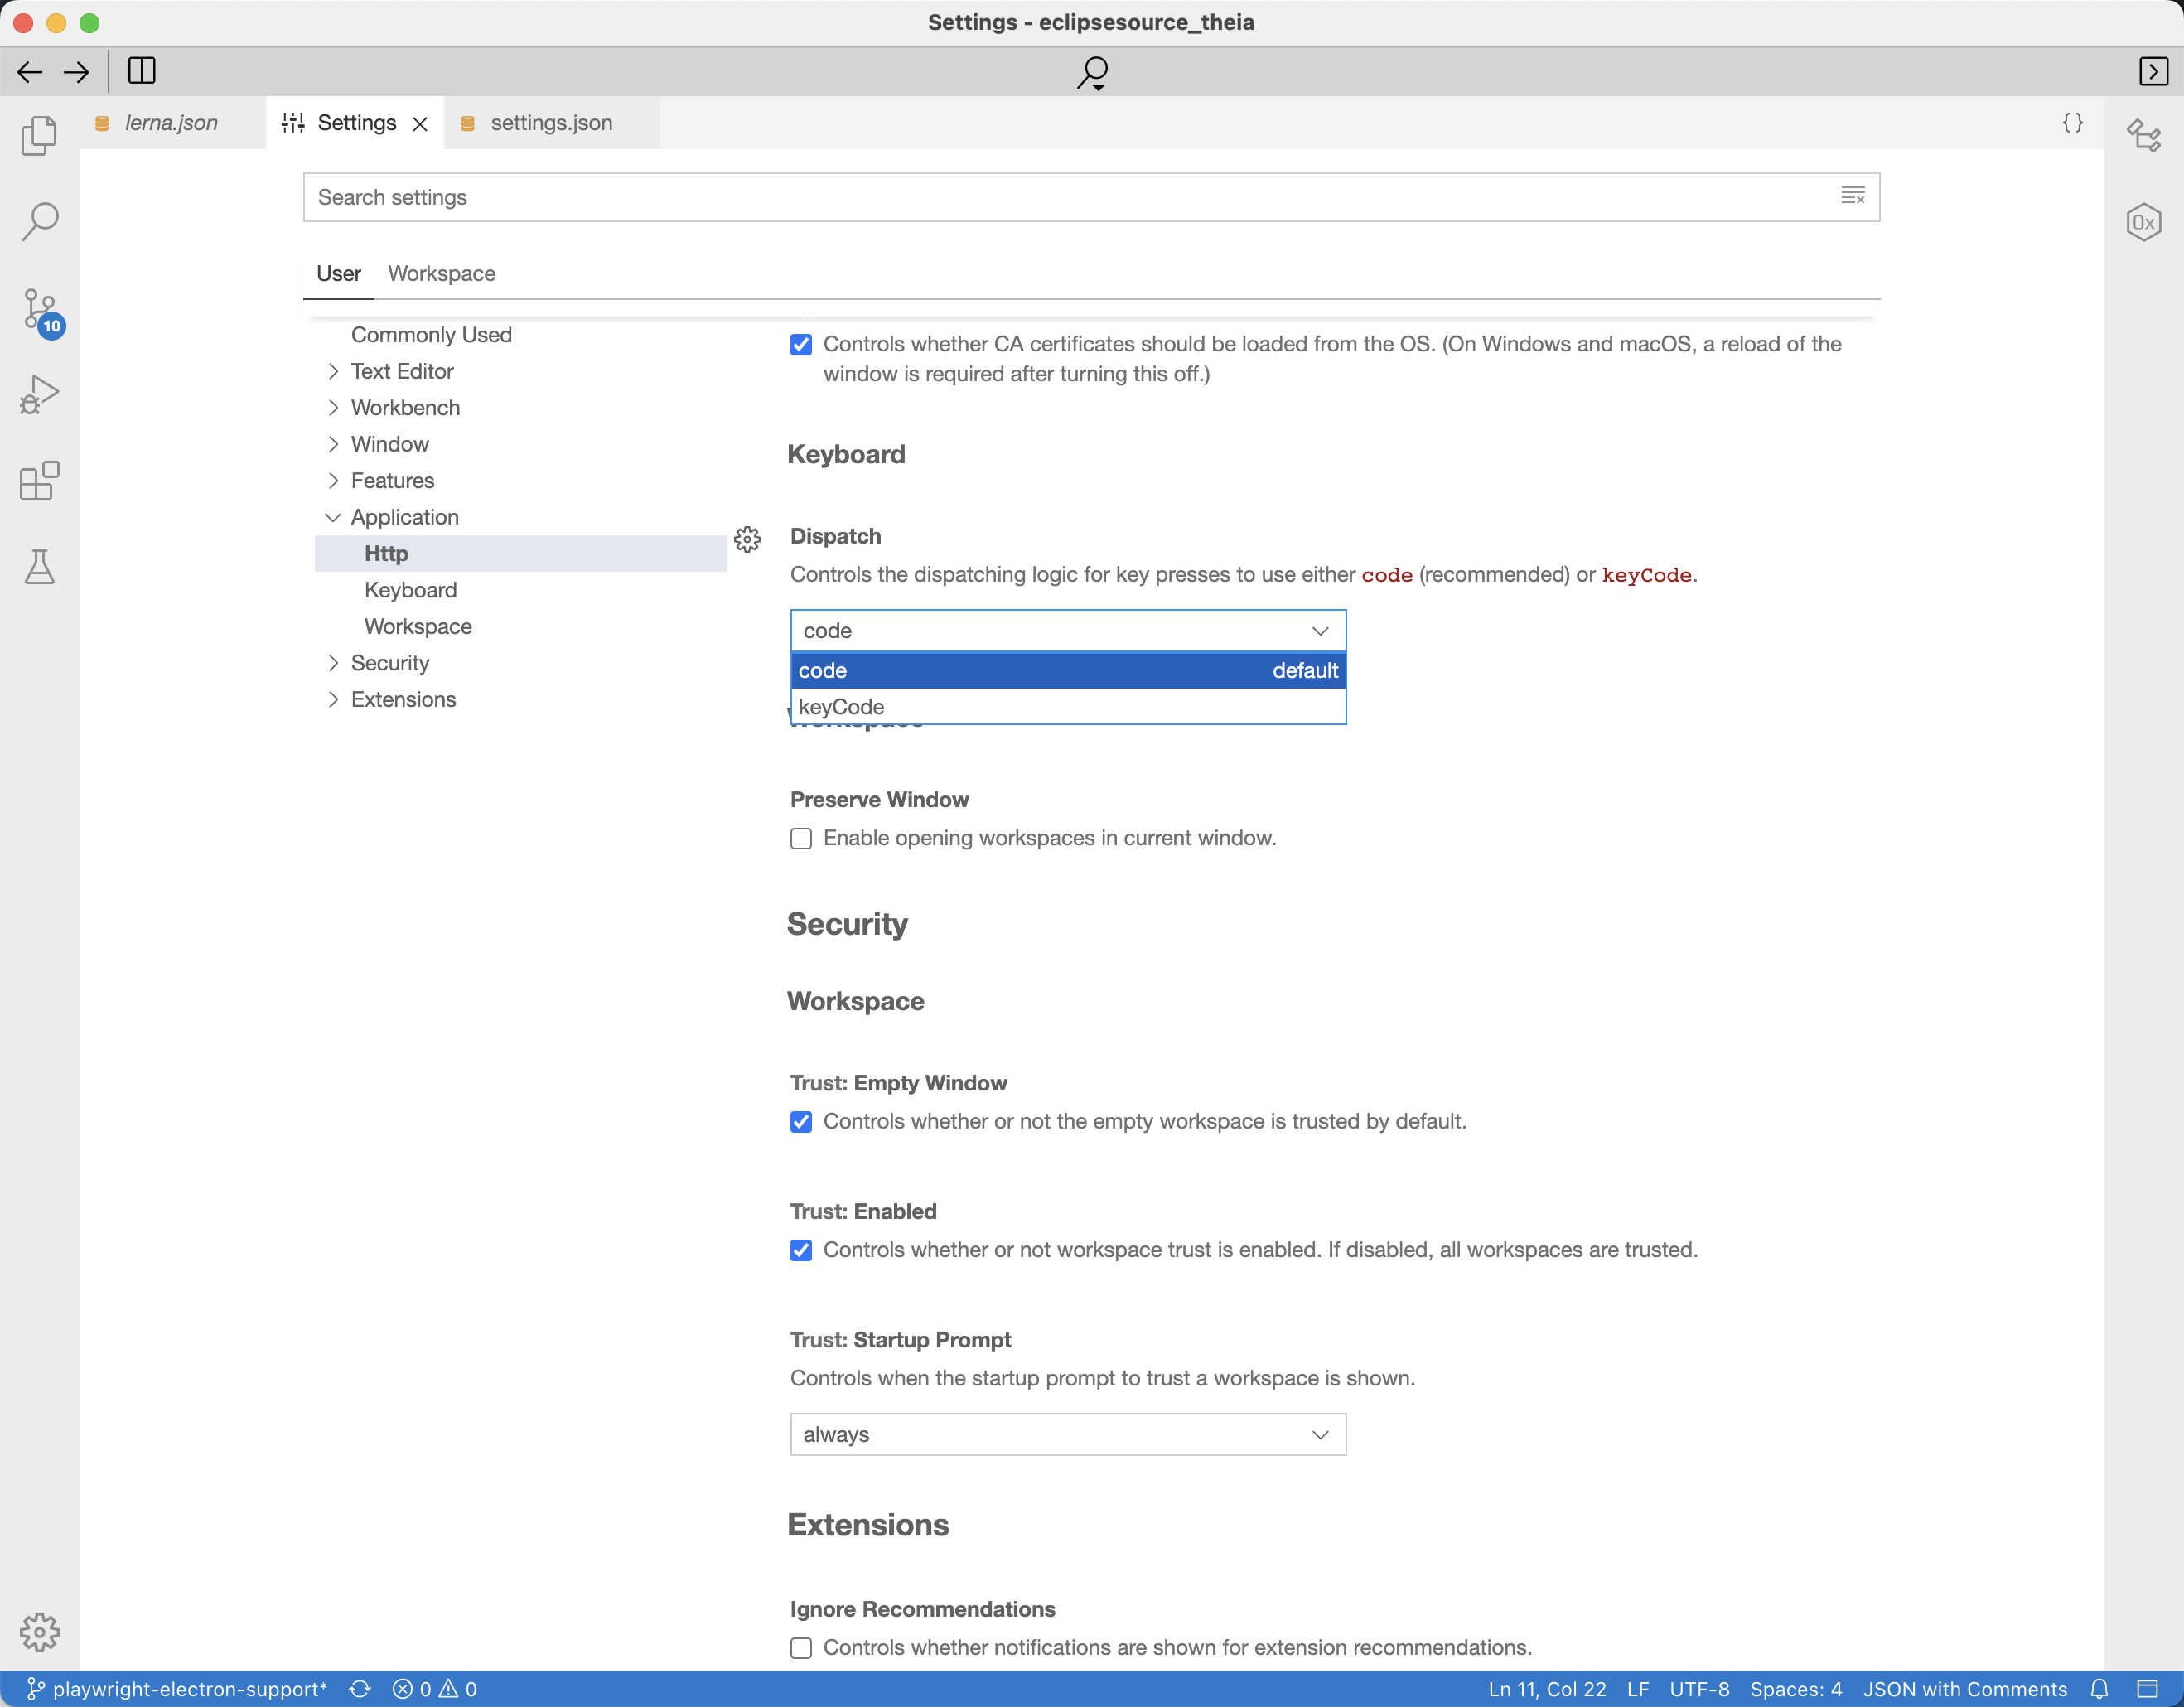Open the Source Control view
The height and width of the screenshot is (1707, 2184).
(x=40, y=310)
